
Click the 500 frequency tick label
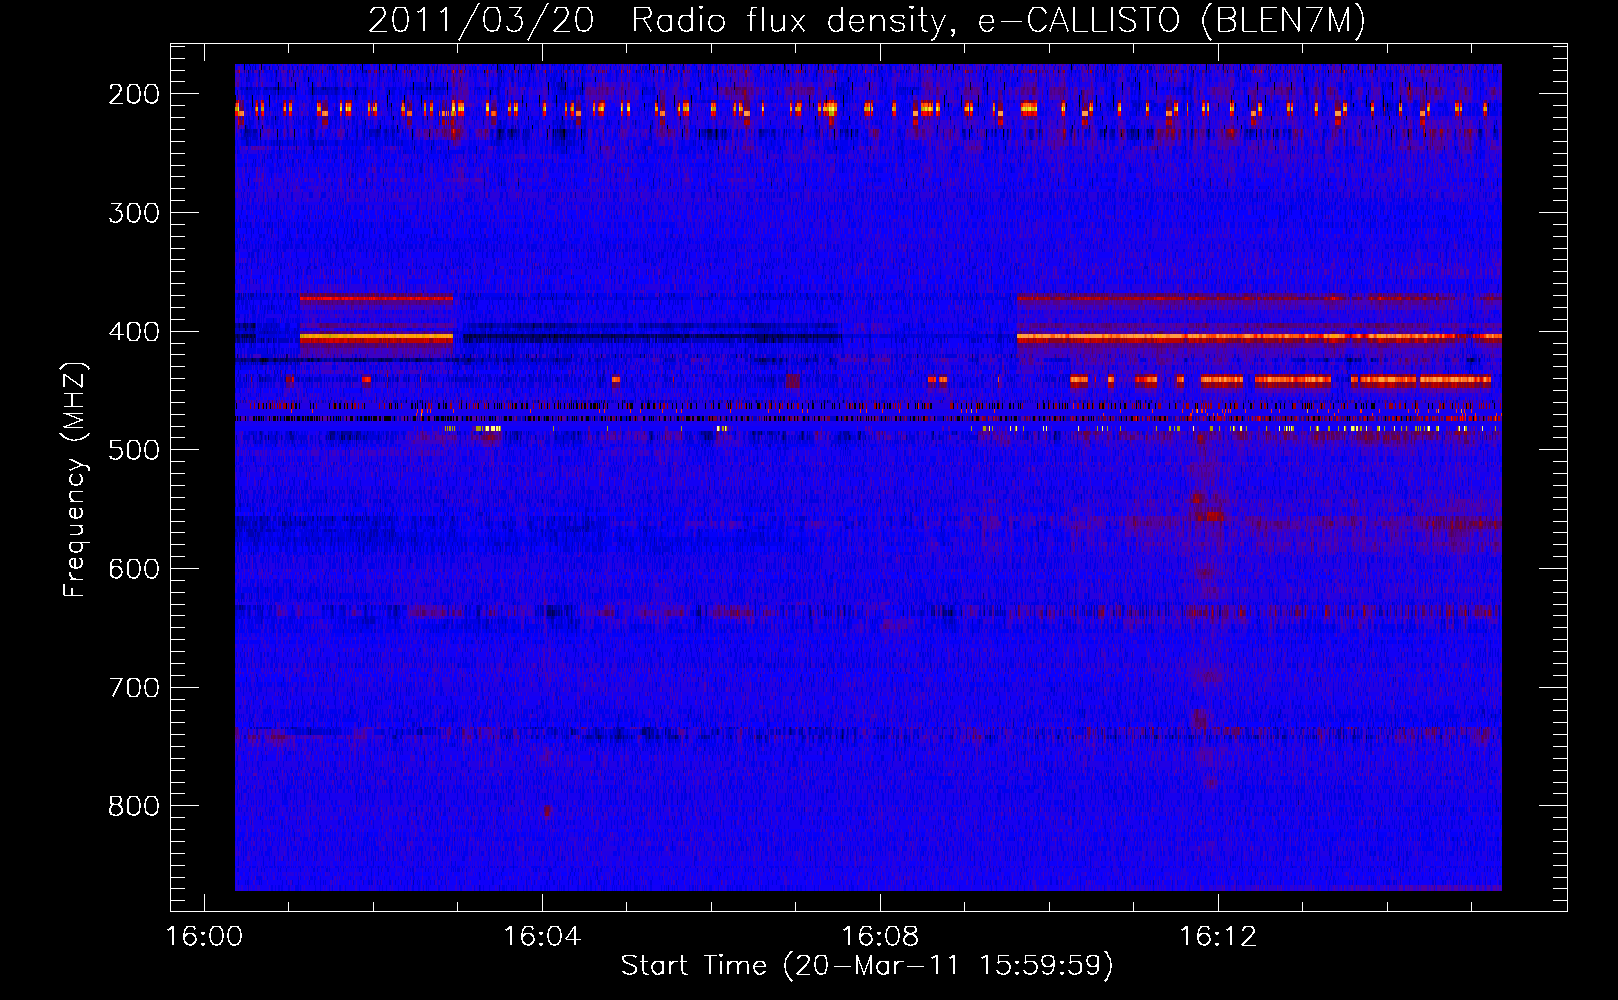(x=133, y=450)
